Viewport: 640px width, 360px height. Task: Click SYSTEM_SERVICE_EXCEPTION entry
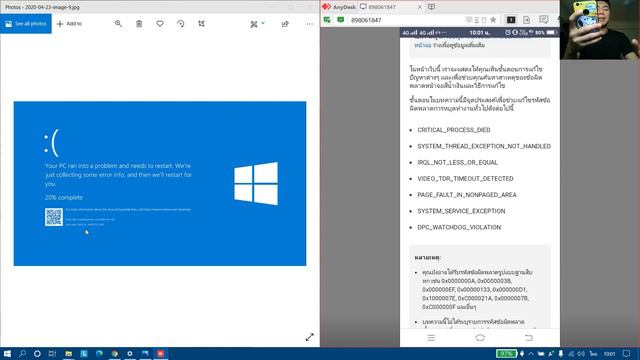click(461, 211)
